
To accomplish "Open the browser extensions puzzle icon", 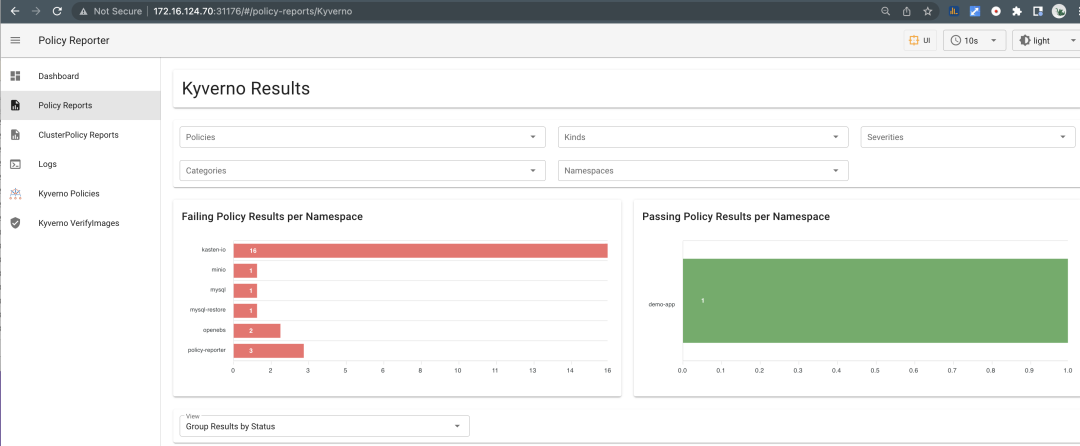I will [1017, 11].
